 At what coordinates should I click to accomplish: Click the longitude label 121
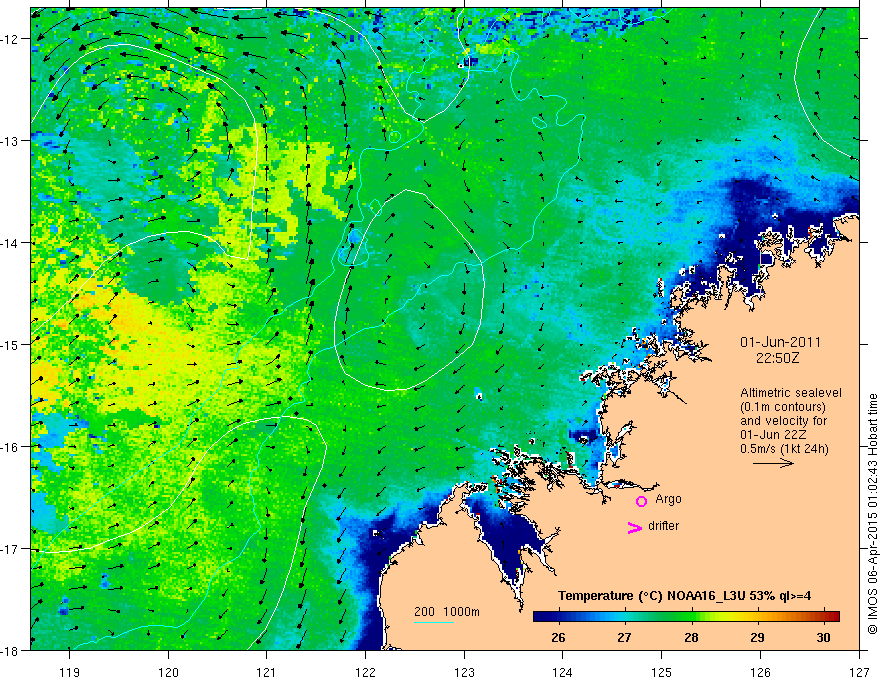267,672
